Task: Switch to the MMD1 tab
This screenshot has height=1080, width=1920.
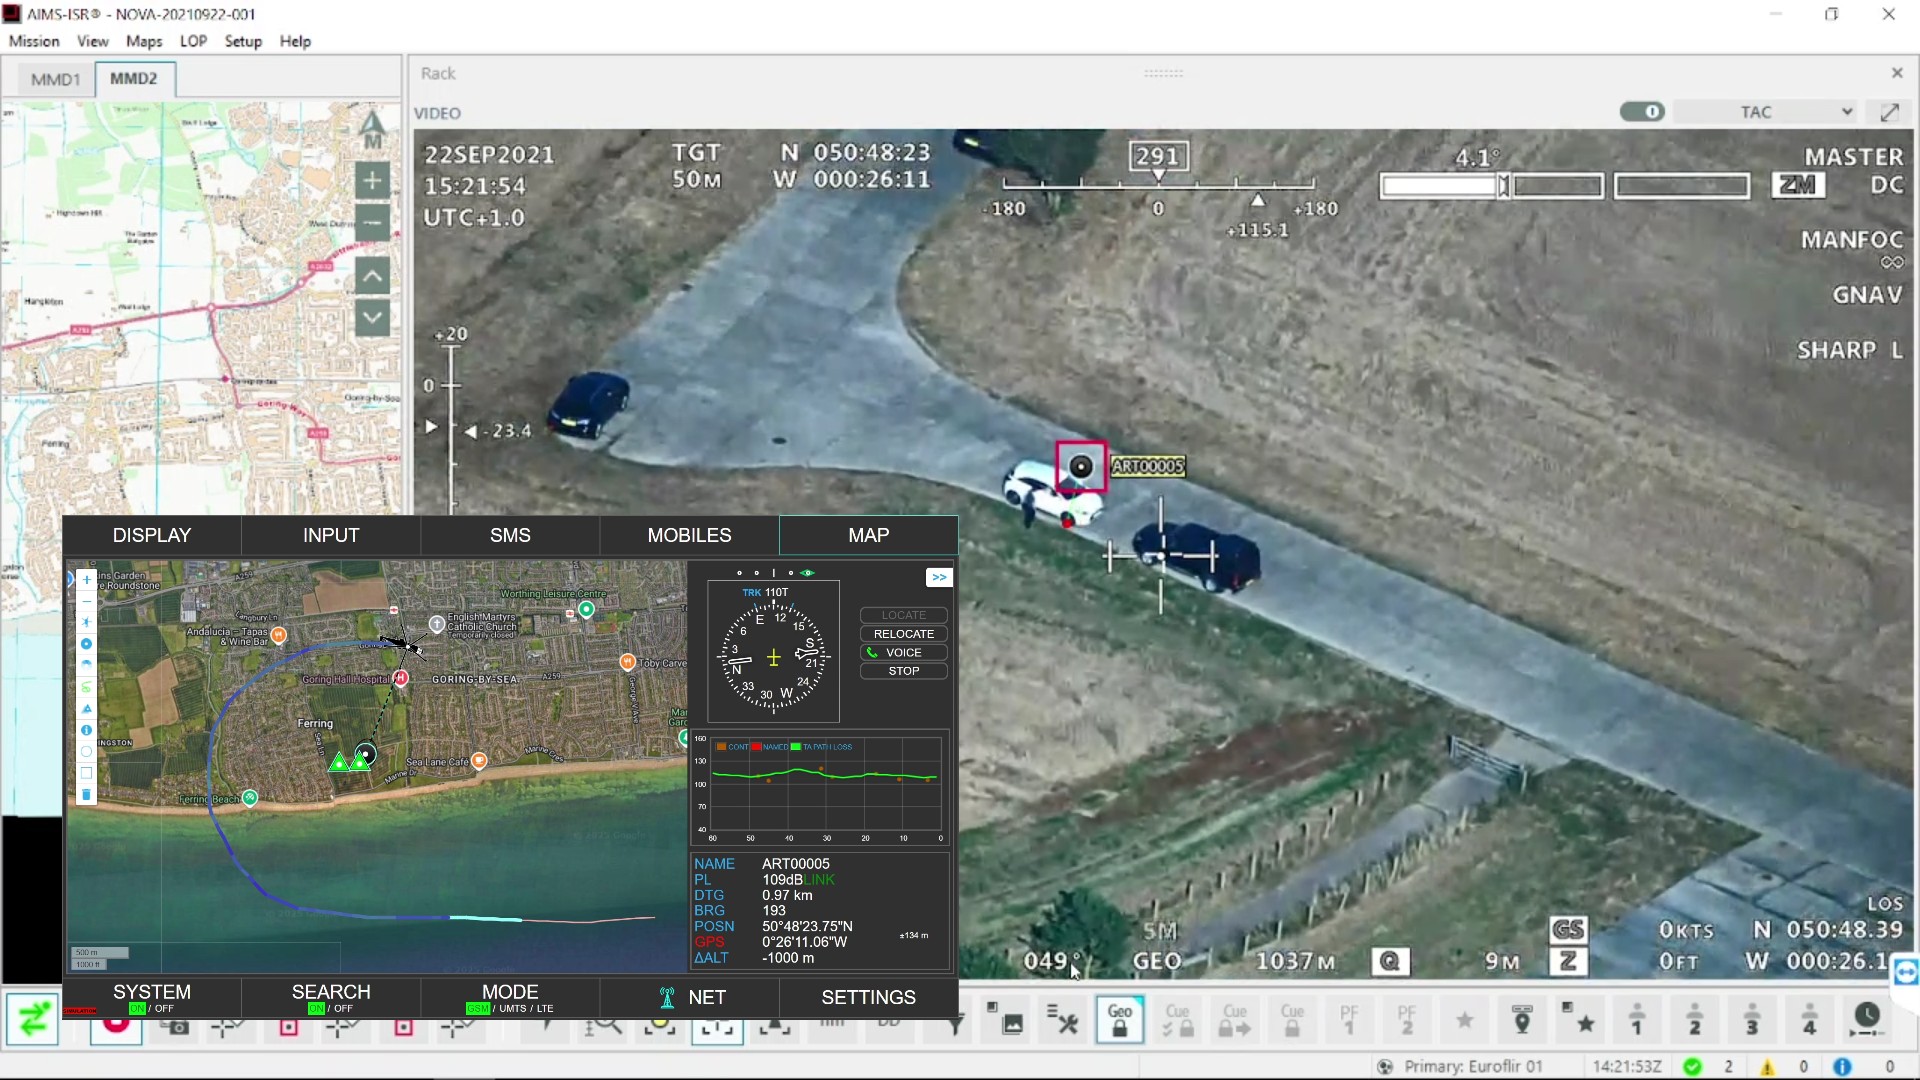Action: 54,79
